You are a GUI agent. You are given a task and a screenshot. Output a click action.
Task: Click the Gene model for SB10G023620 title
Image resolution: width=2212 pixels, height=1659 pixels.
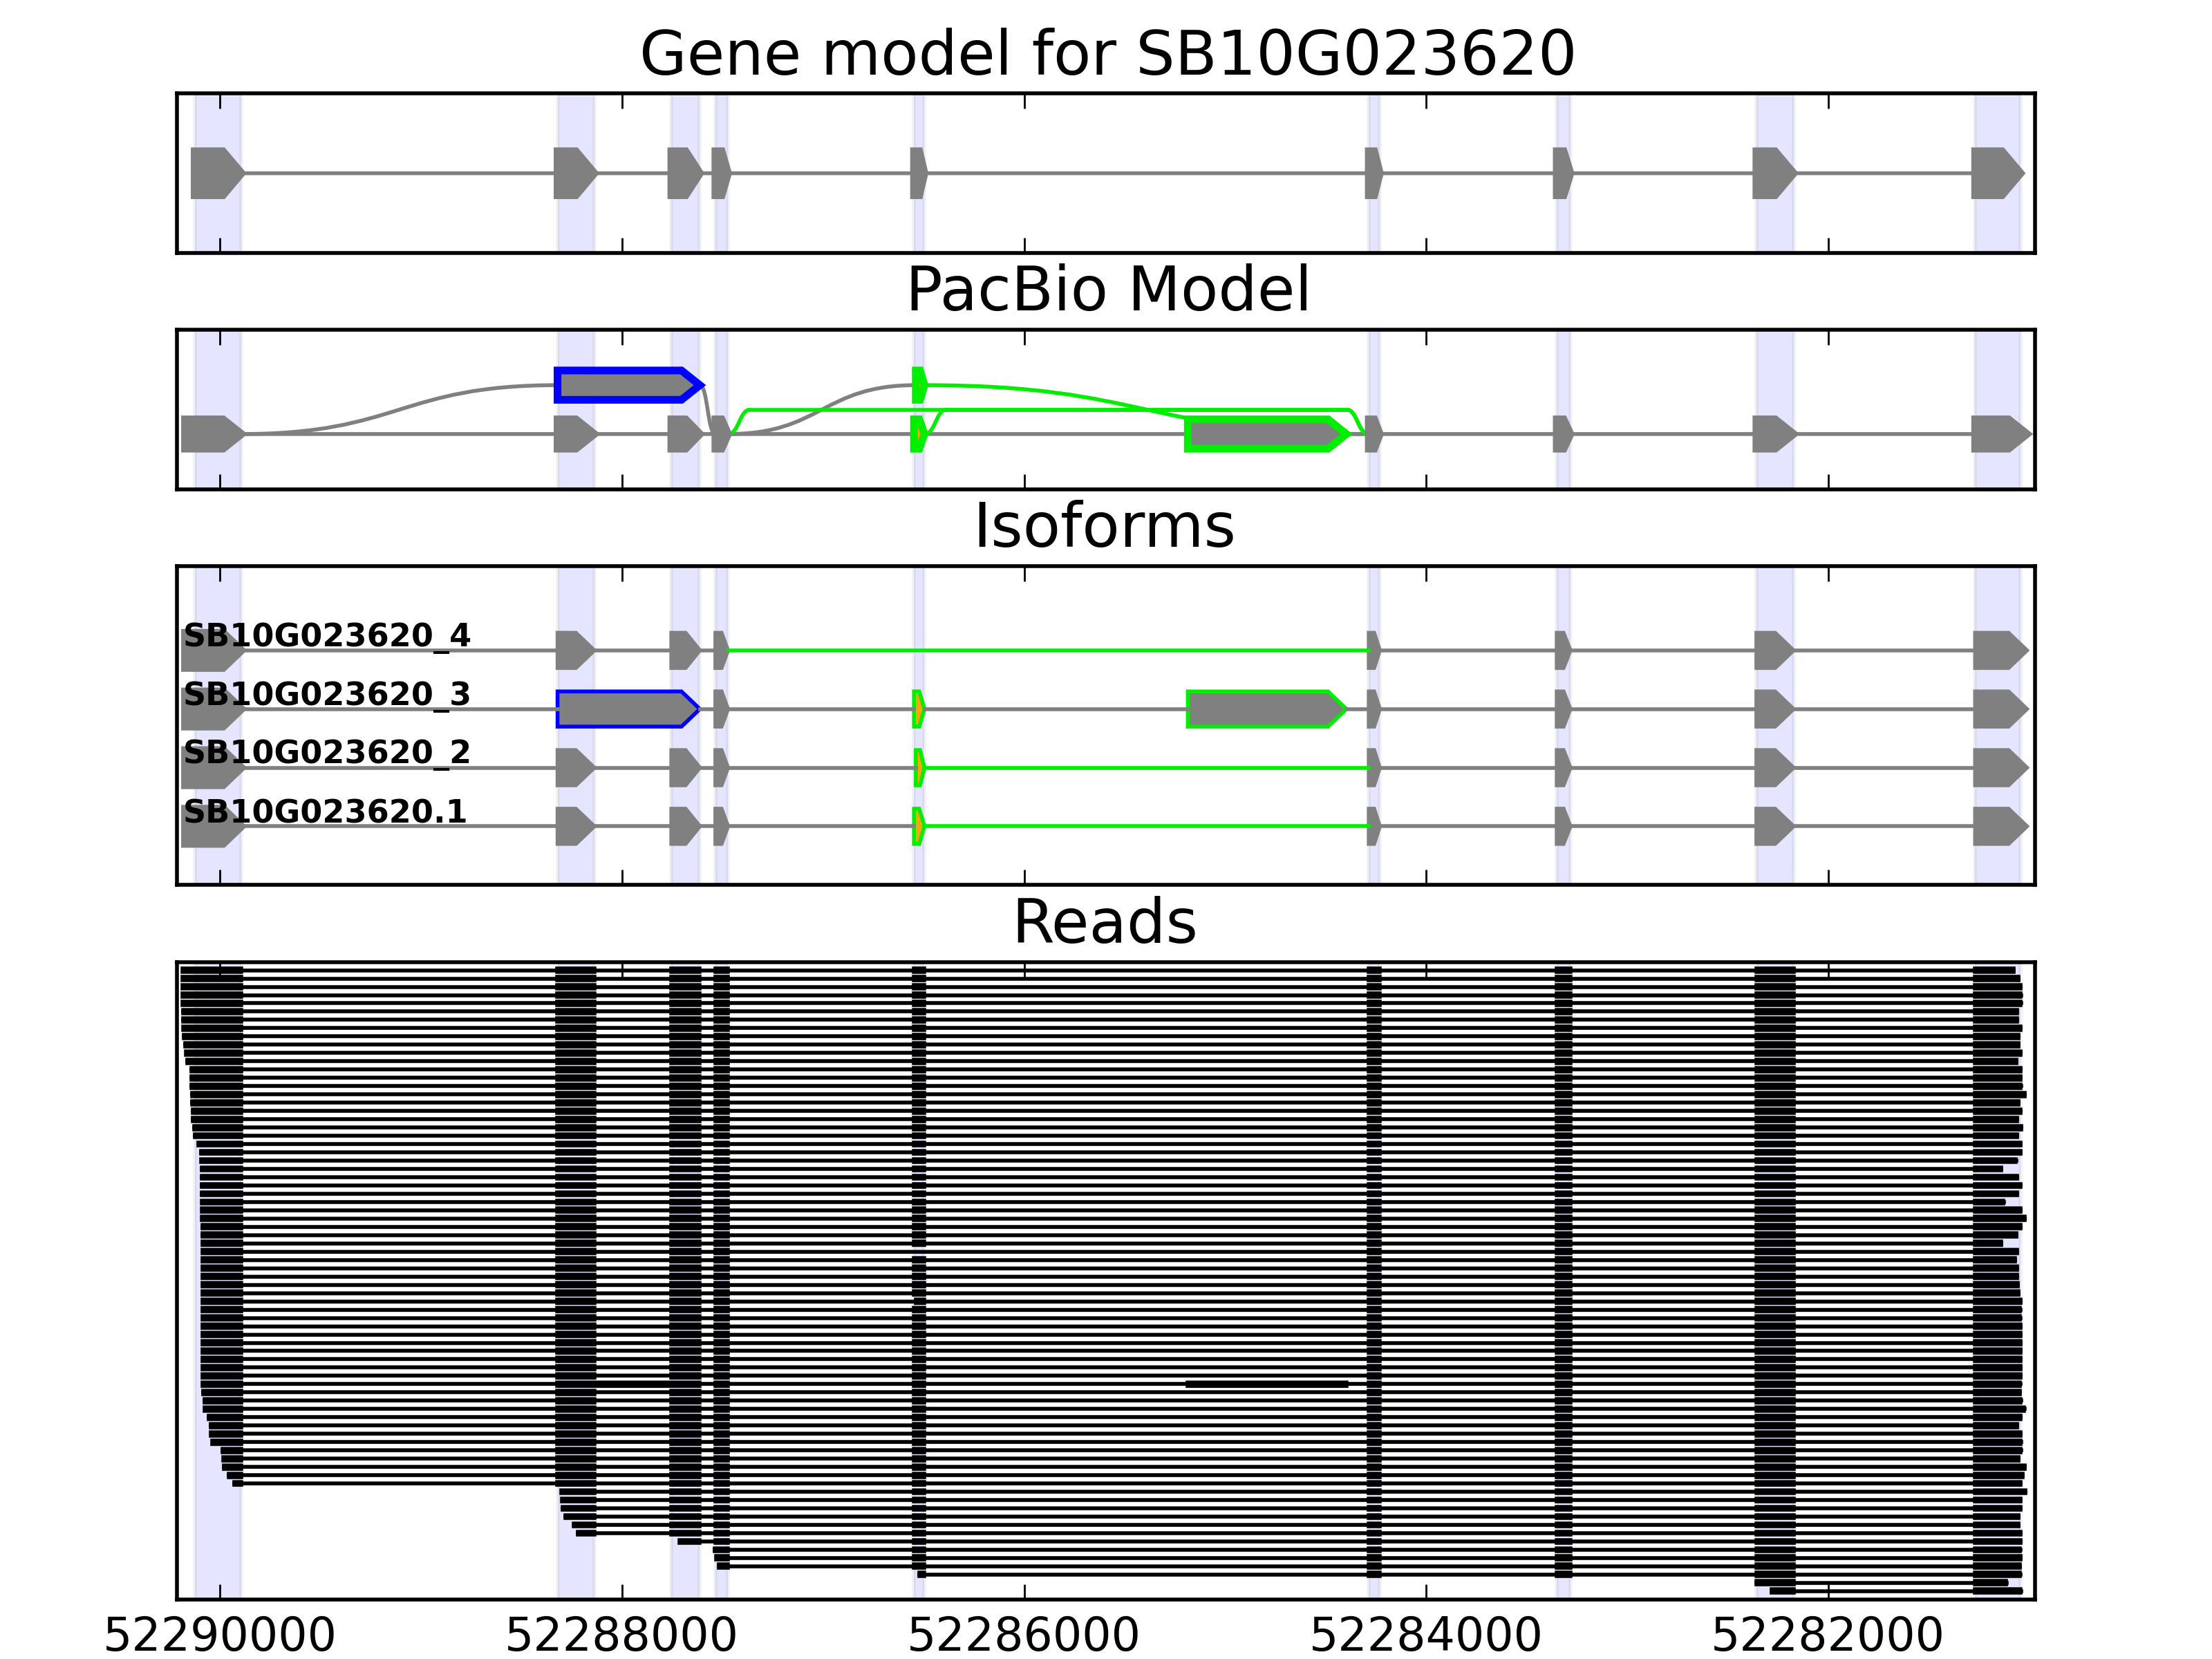[1107, 54]
